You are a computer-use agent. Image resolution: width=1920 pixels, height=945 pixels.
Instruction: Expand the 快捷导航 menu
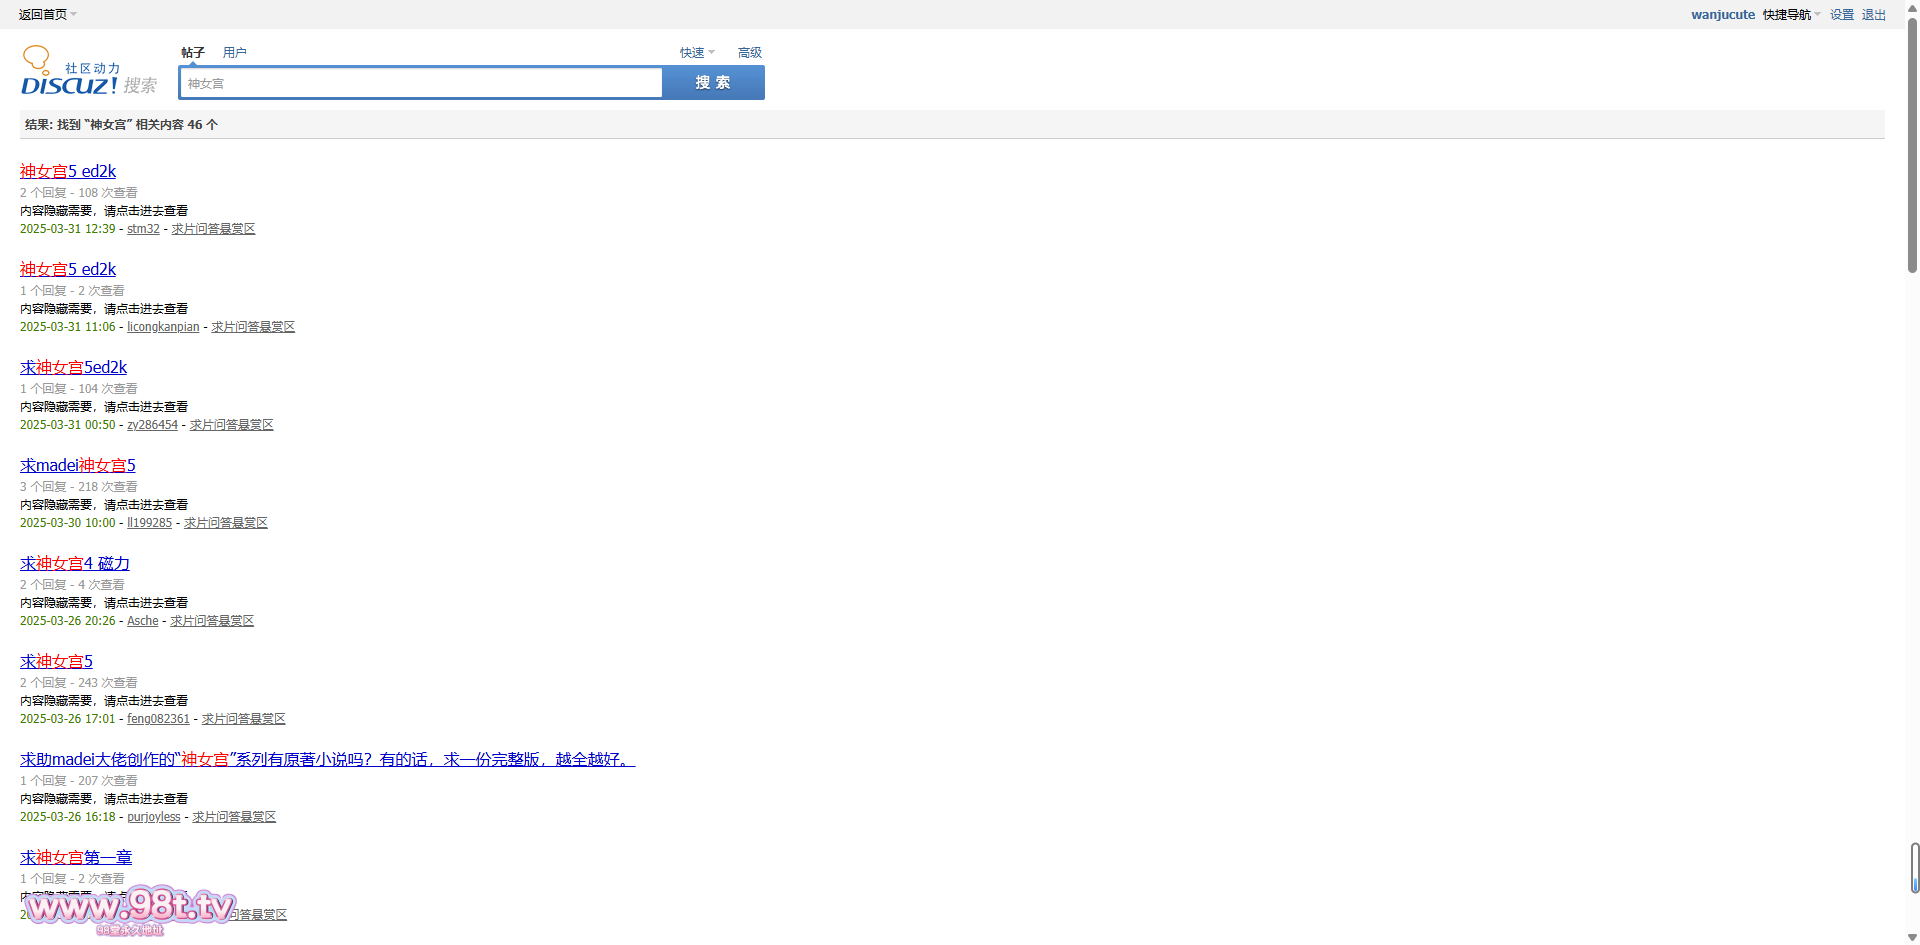tap(1790, 15)
